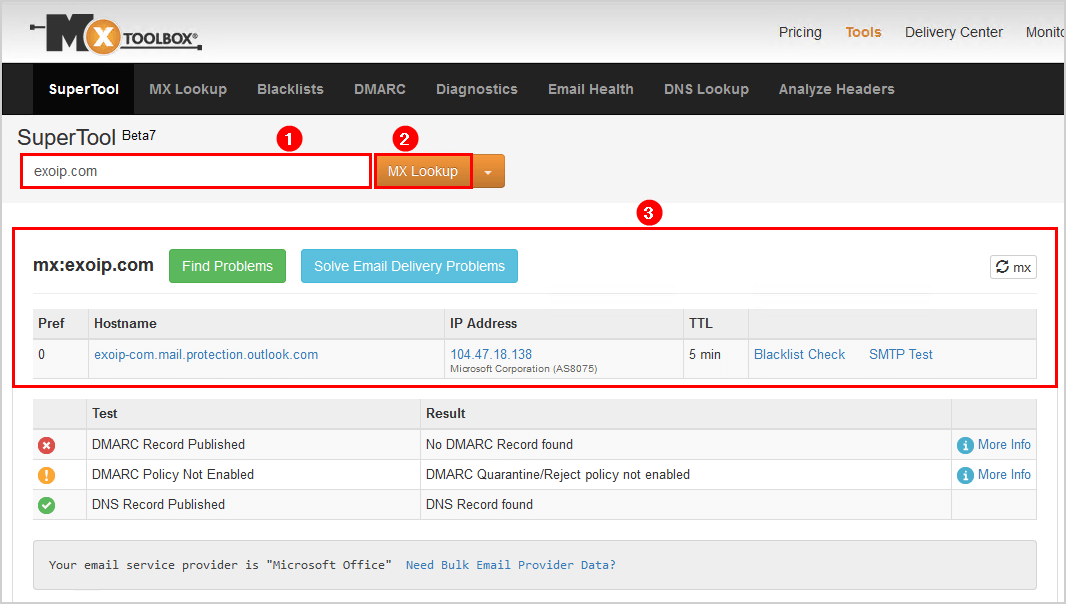Focus the domain input containing exoip.com

point(196,171)
